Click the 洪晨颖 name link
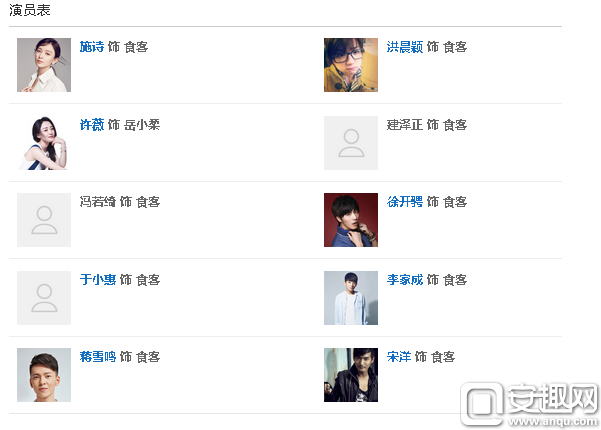 click(x=405, y=47)
